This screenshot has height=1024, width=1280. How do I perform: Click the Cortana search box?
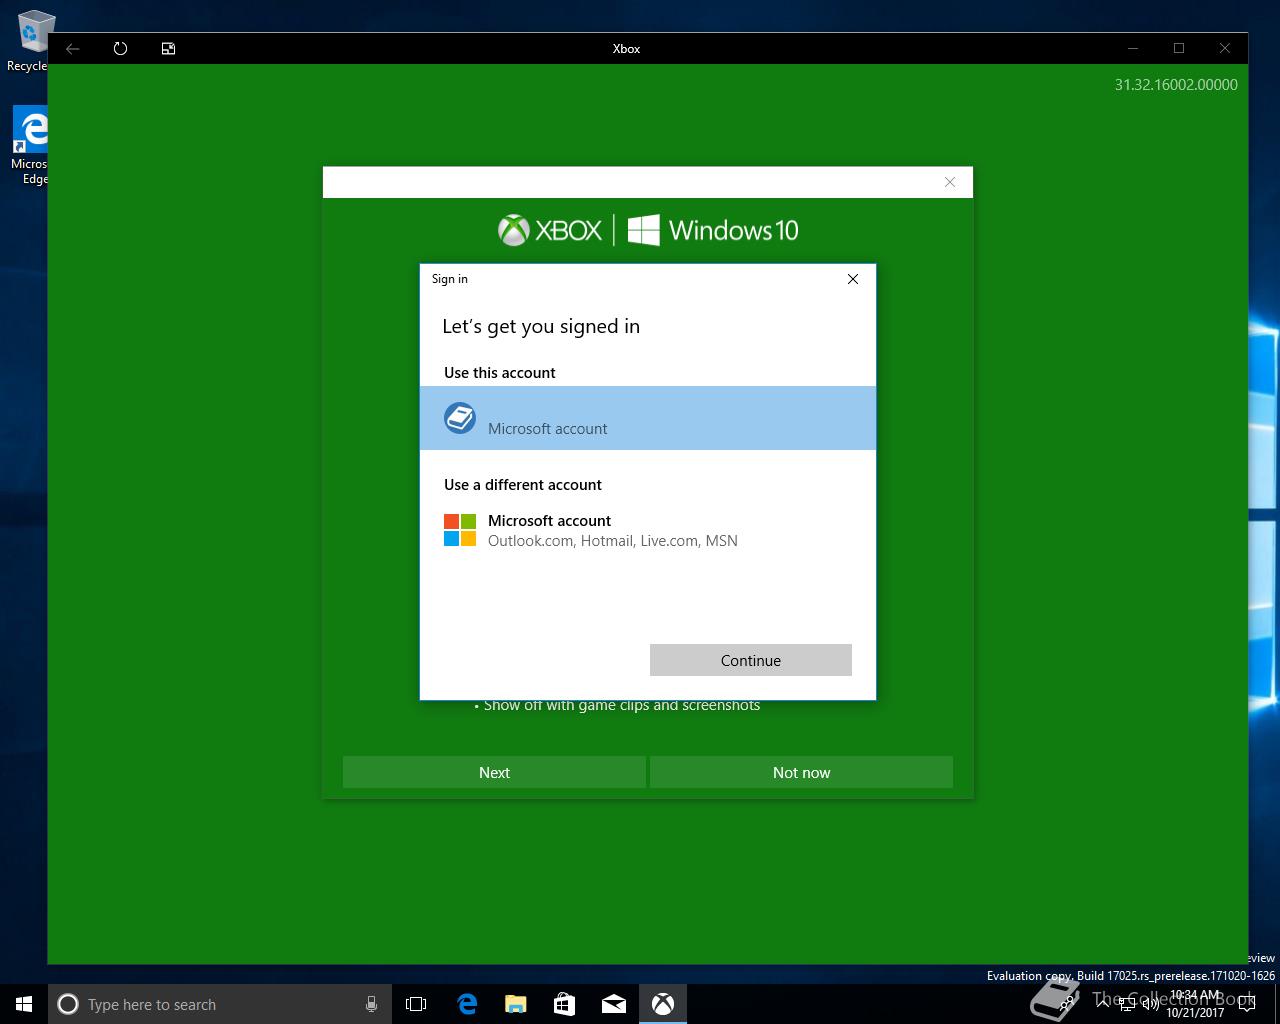pos(218,1004)
